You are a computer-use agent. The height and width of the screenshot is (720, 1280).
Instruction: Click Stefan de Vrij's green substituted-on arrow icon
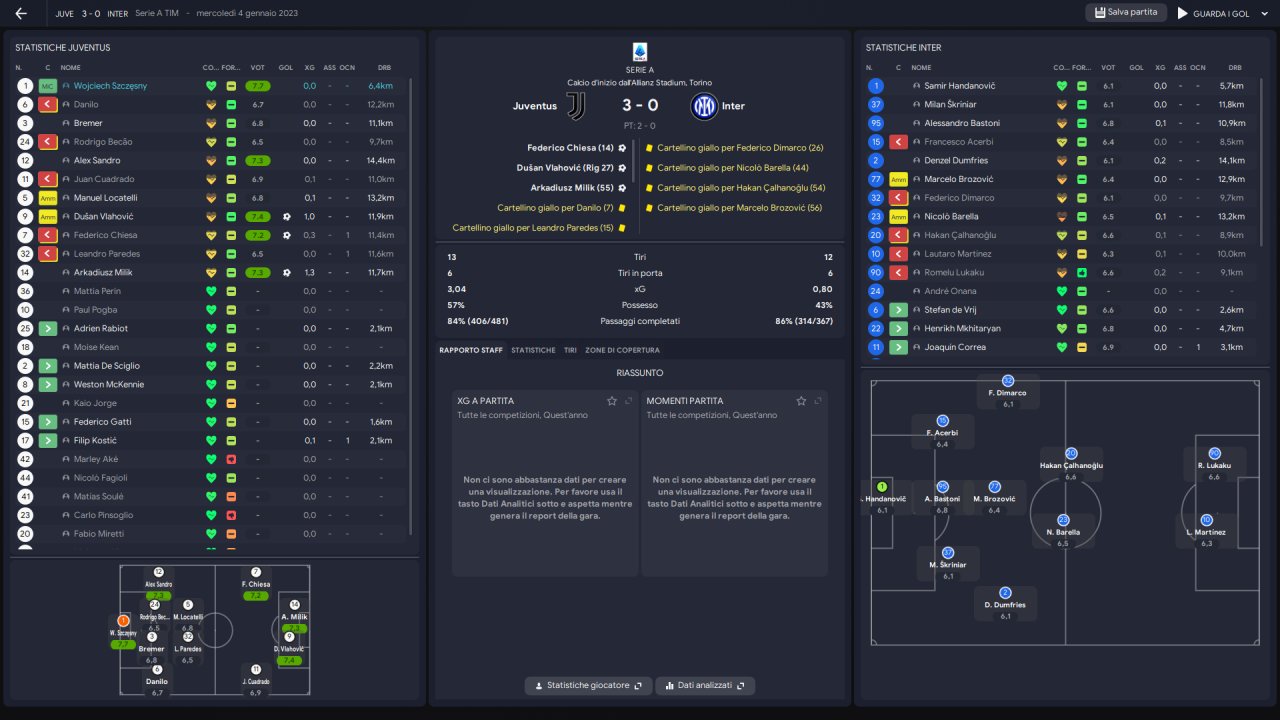[898, 310]
